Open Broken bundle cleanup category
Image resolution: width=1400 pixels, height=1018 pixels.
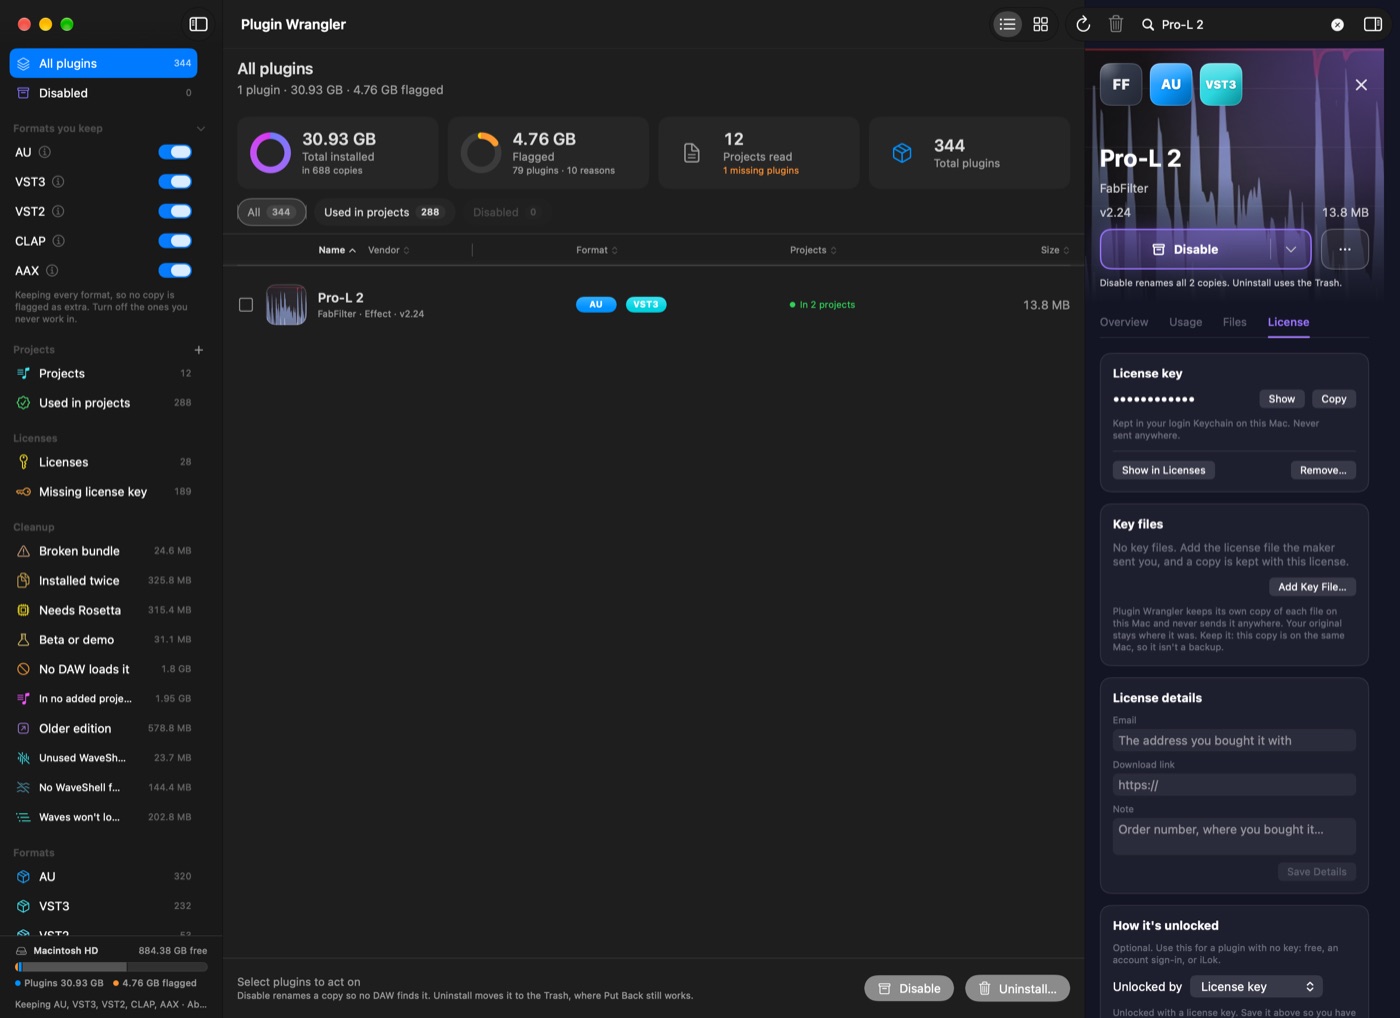coord(104,551)
